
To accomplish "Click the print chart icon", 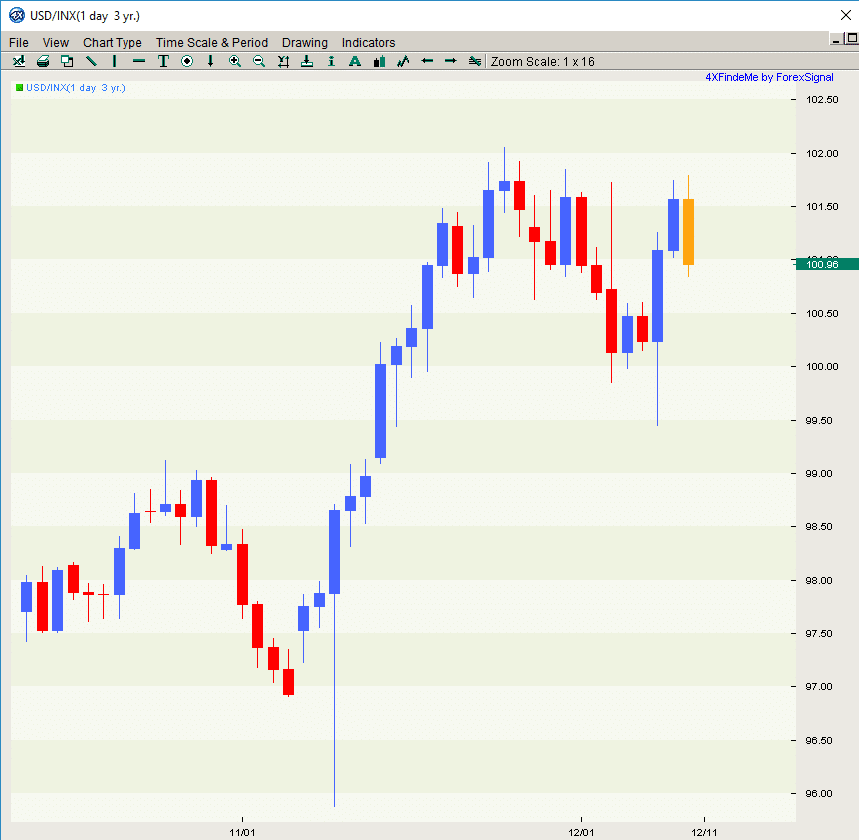I will pyautogui.click(x=43, y=61).
